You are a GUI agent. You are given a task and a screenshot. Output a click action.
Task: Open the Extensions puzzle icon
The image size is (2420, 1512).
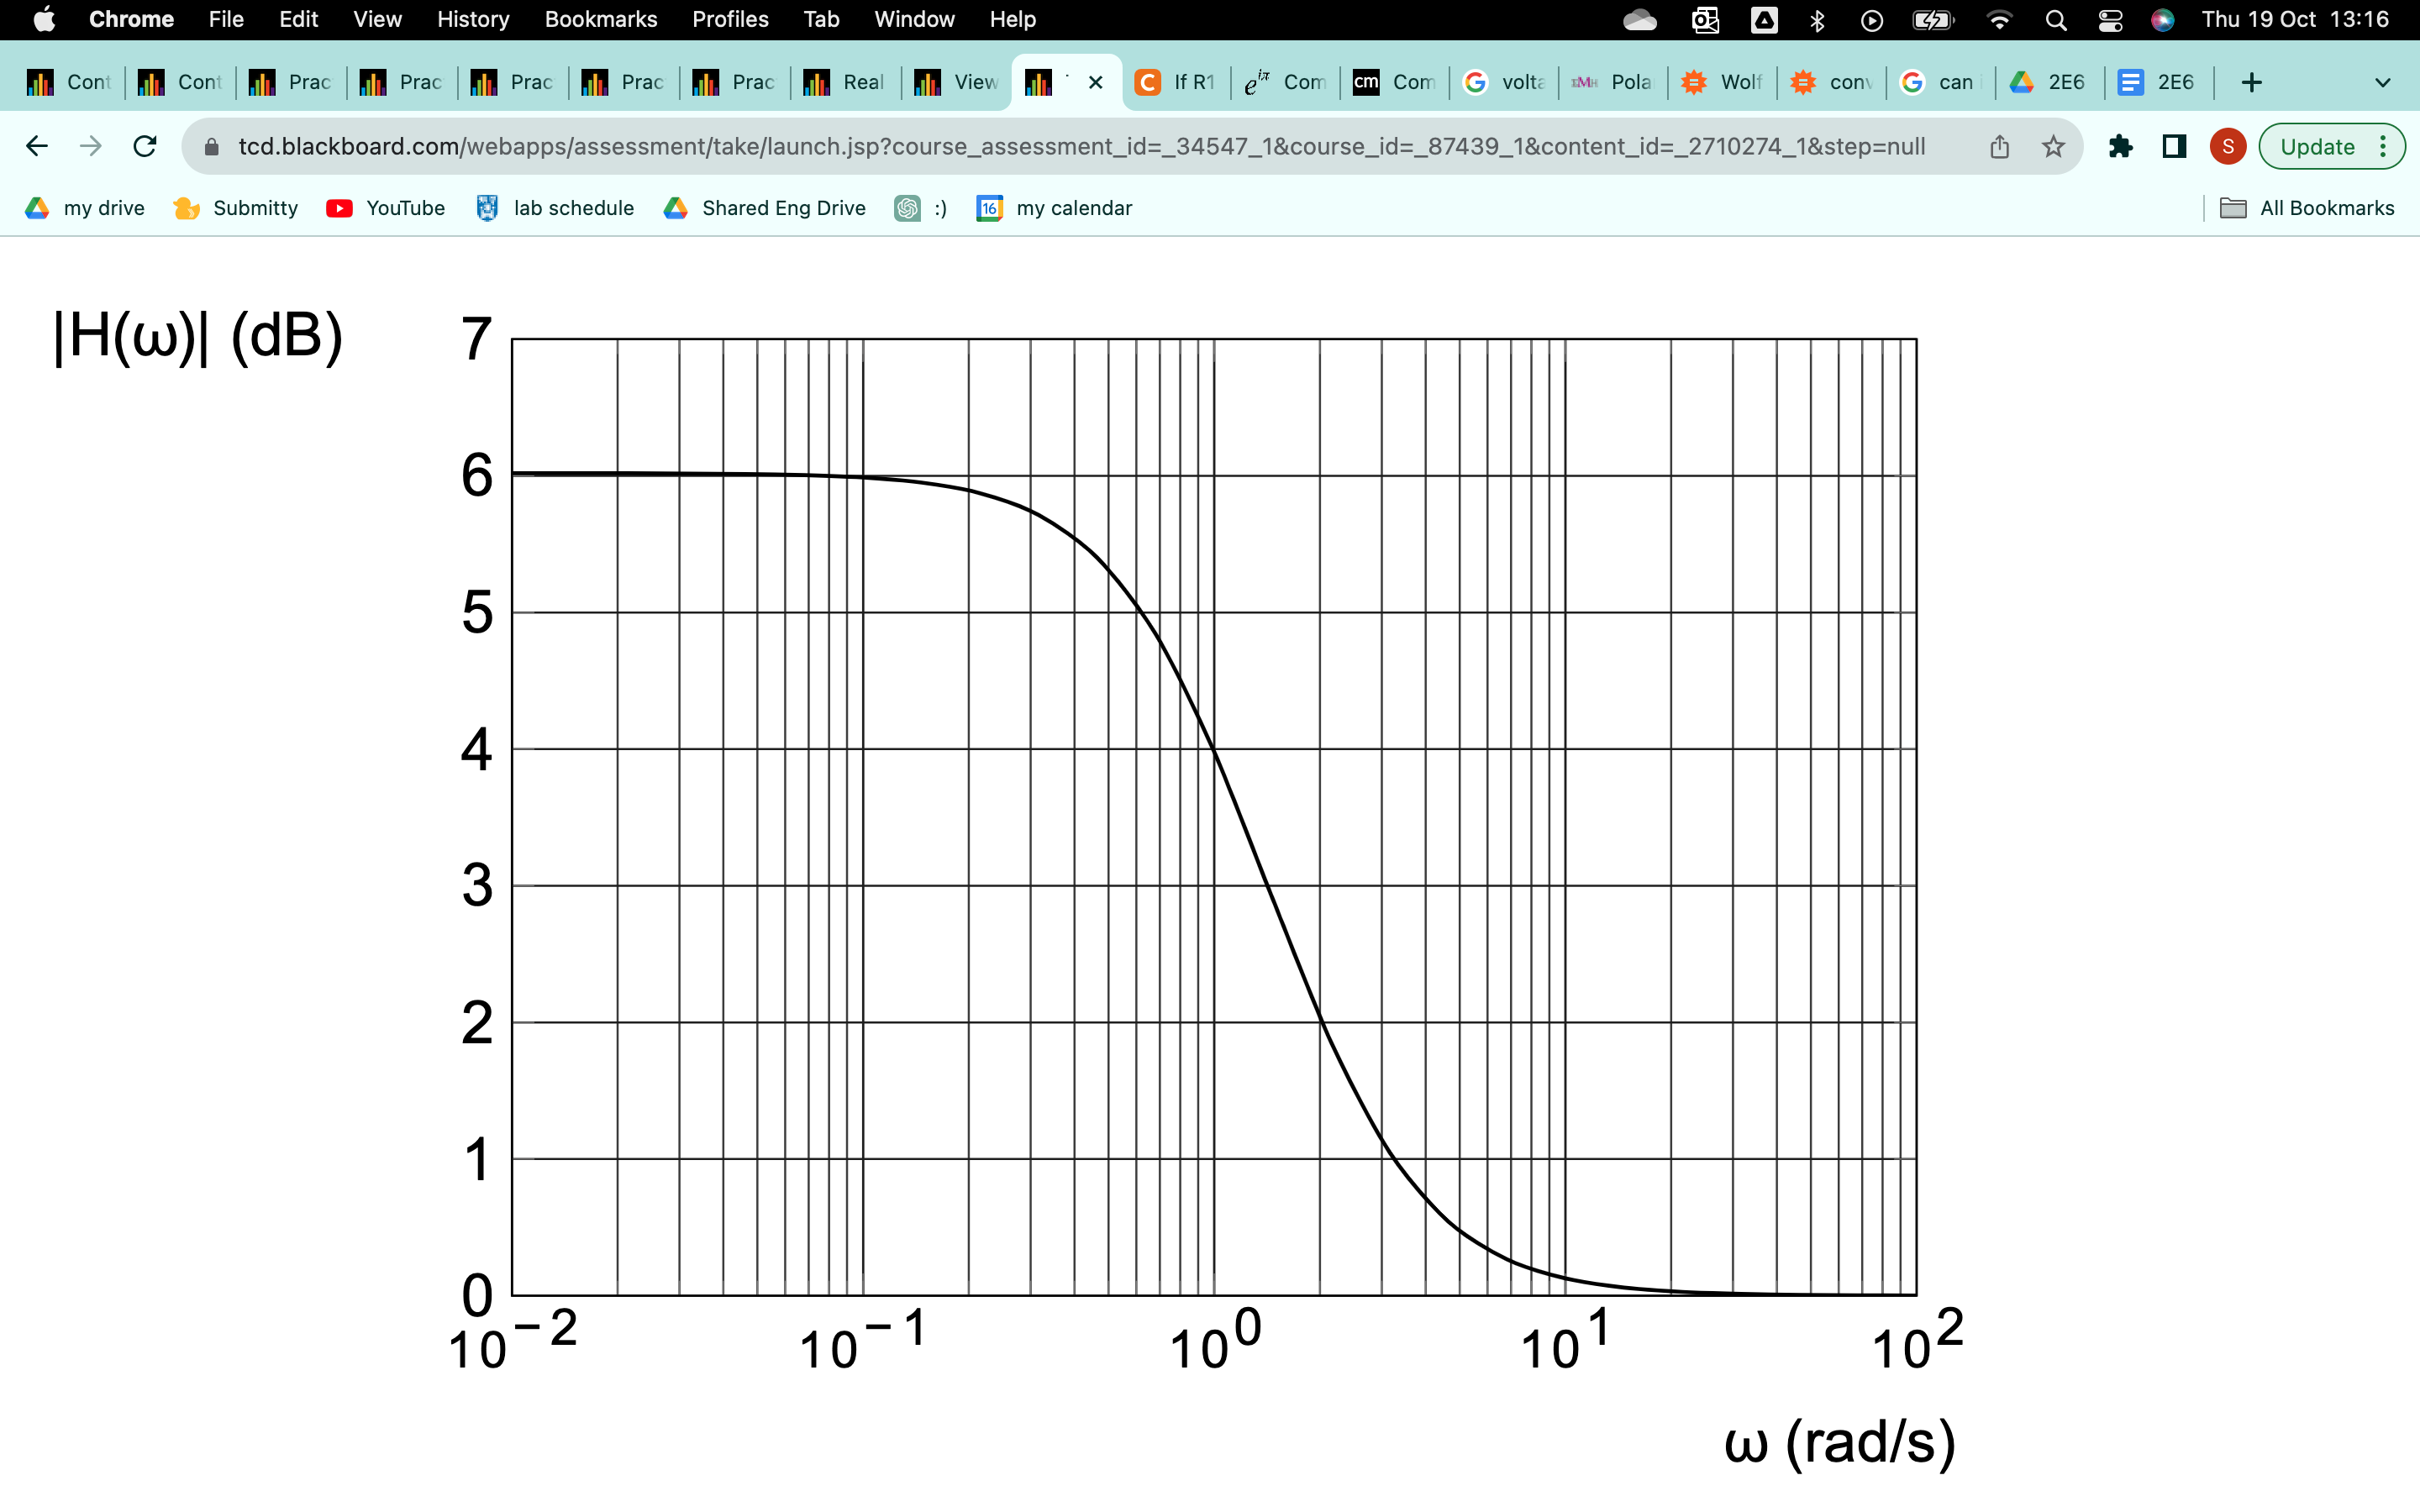click(x=2120, y=147)
